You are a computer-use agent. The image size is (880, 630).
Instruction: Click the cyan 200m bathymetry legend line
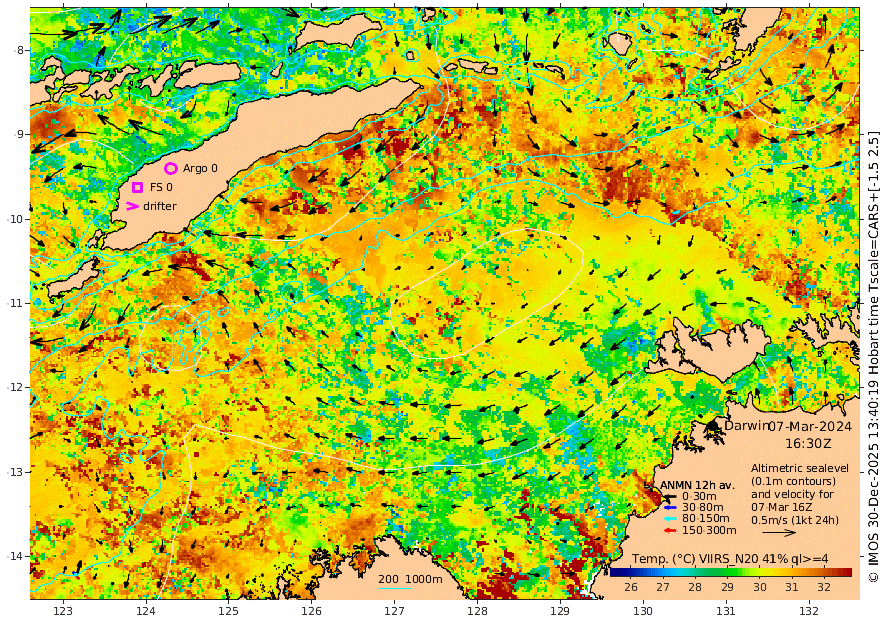(x=395, y=588)
